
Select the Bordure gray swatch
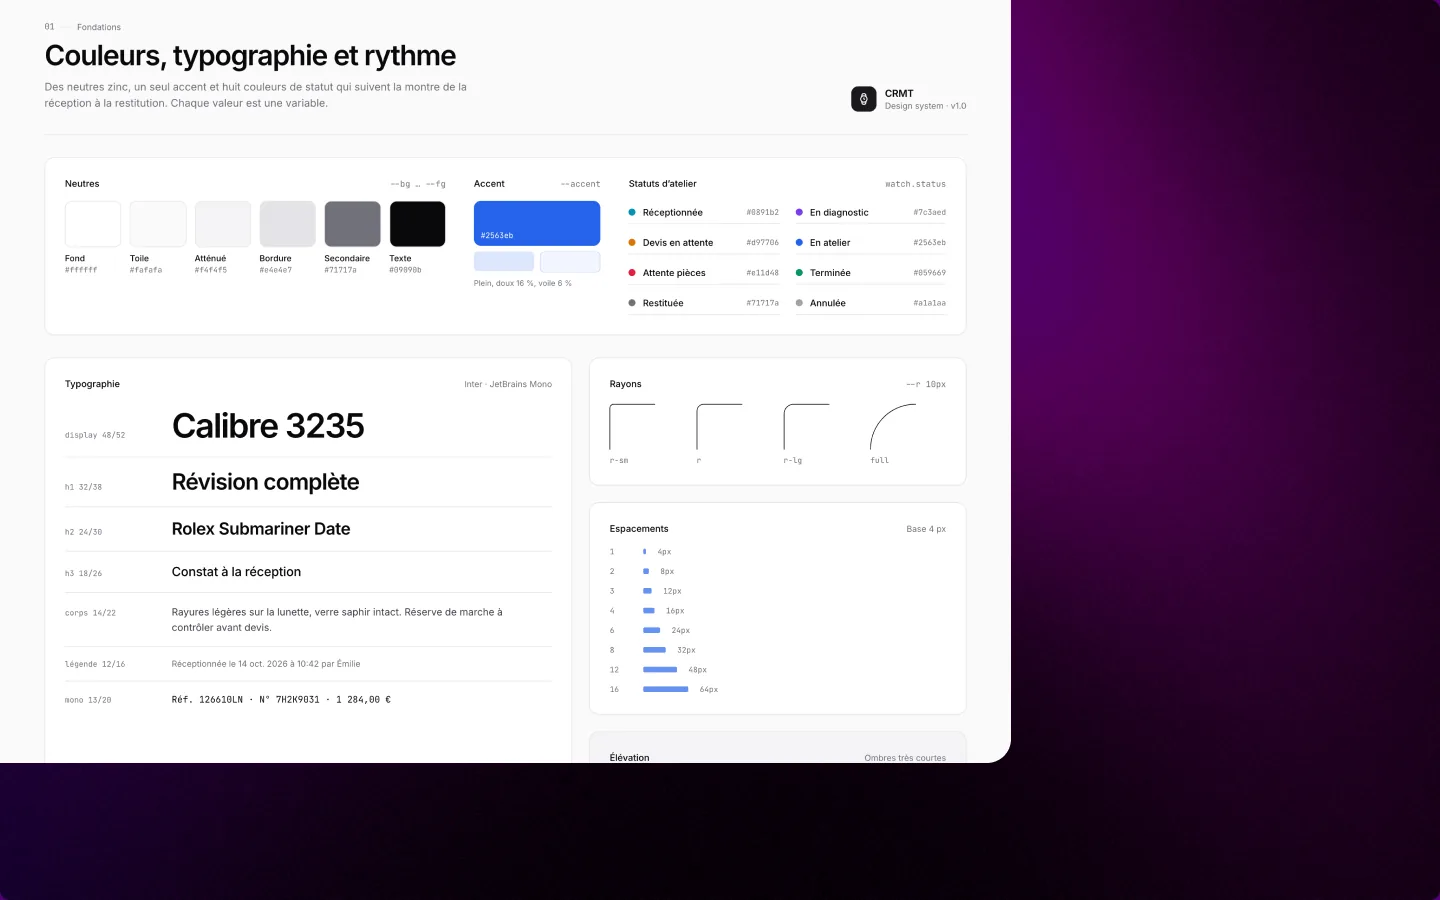tap(288, 224)
